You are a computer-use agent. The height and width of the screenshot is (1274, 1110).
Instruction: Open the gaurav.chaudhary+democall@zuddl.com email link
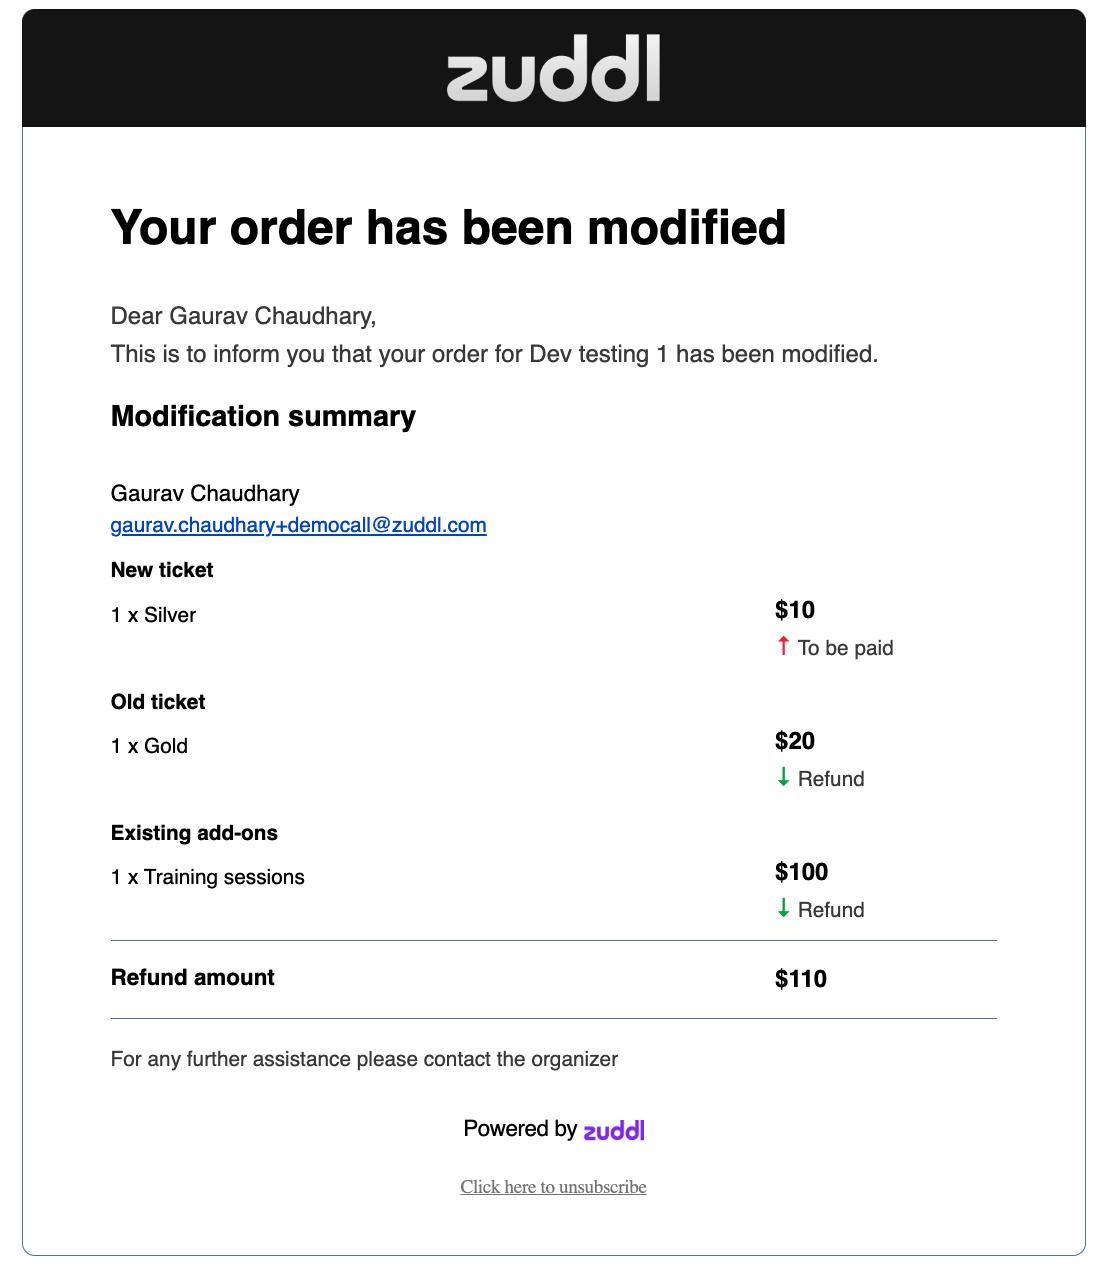298,525
